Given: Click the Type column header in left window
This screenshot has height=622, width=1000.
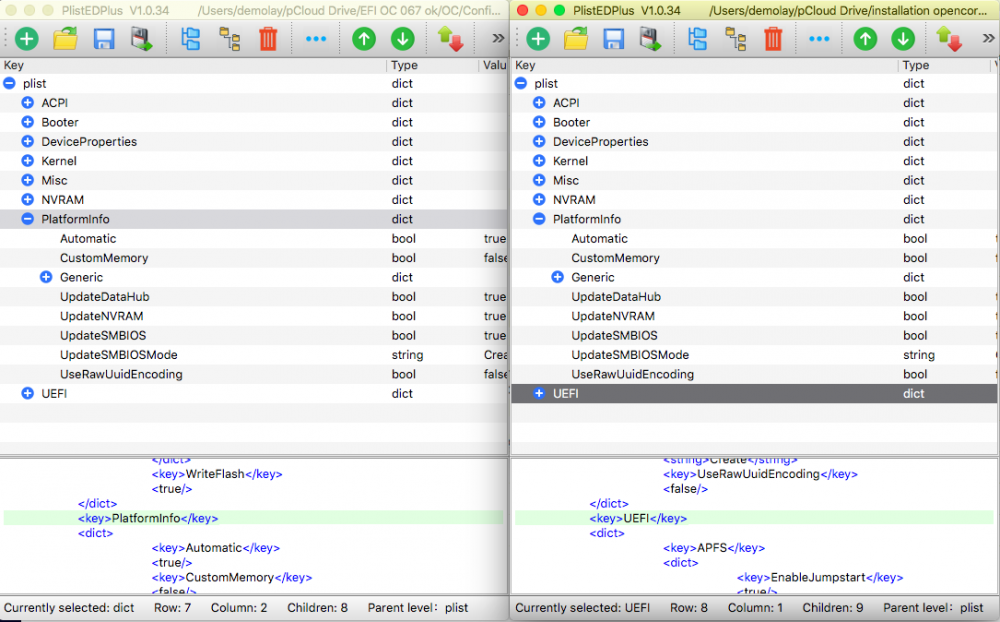Looking at the screenshot, I should click(432, 65).
